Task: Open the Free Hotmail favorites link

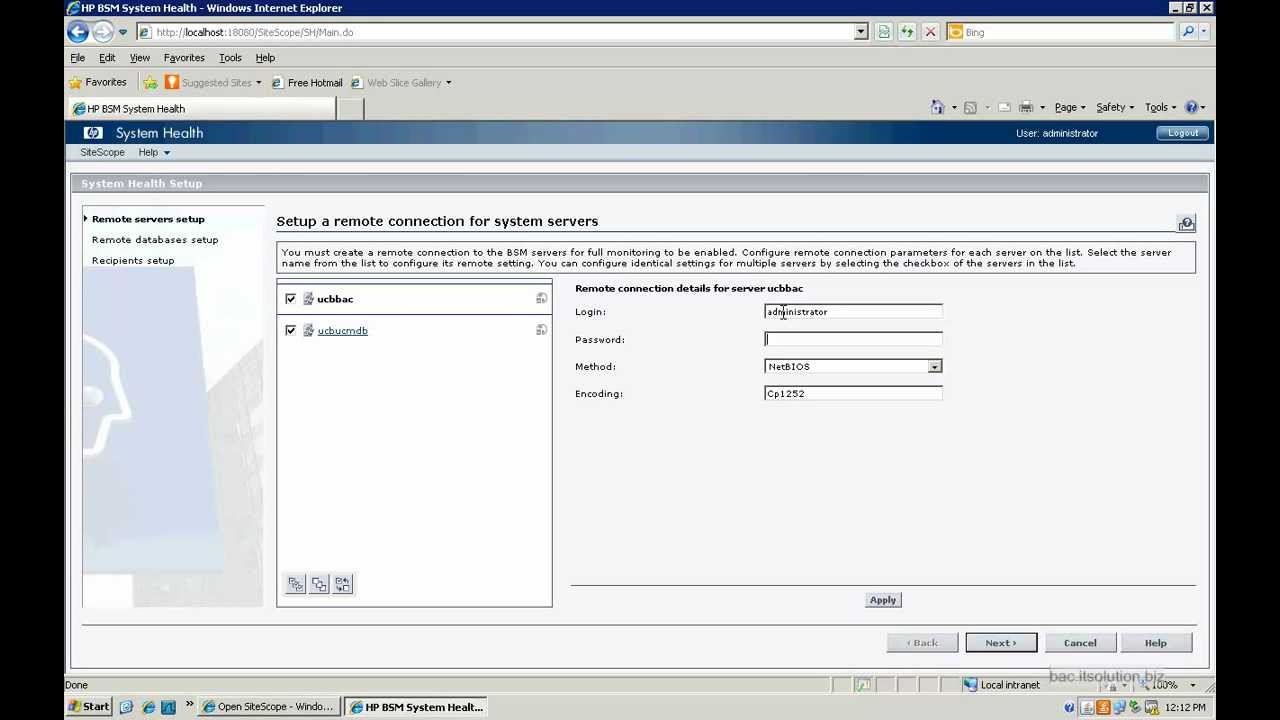Action: coord(307,83)
